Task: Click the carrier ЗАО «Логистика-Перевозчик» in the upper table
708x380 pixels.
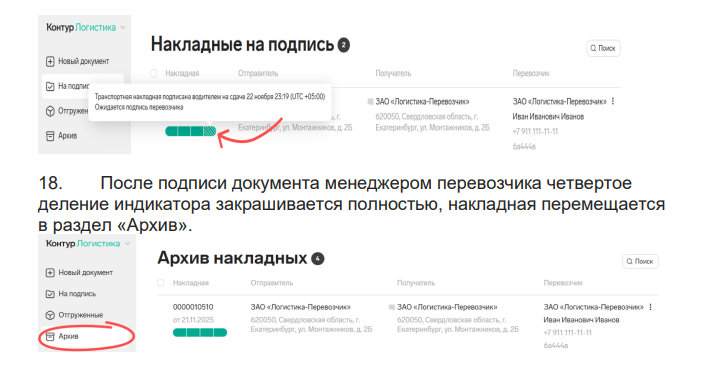Action: tap(559, 102)
